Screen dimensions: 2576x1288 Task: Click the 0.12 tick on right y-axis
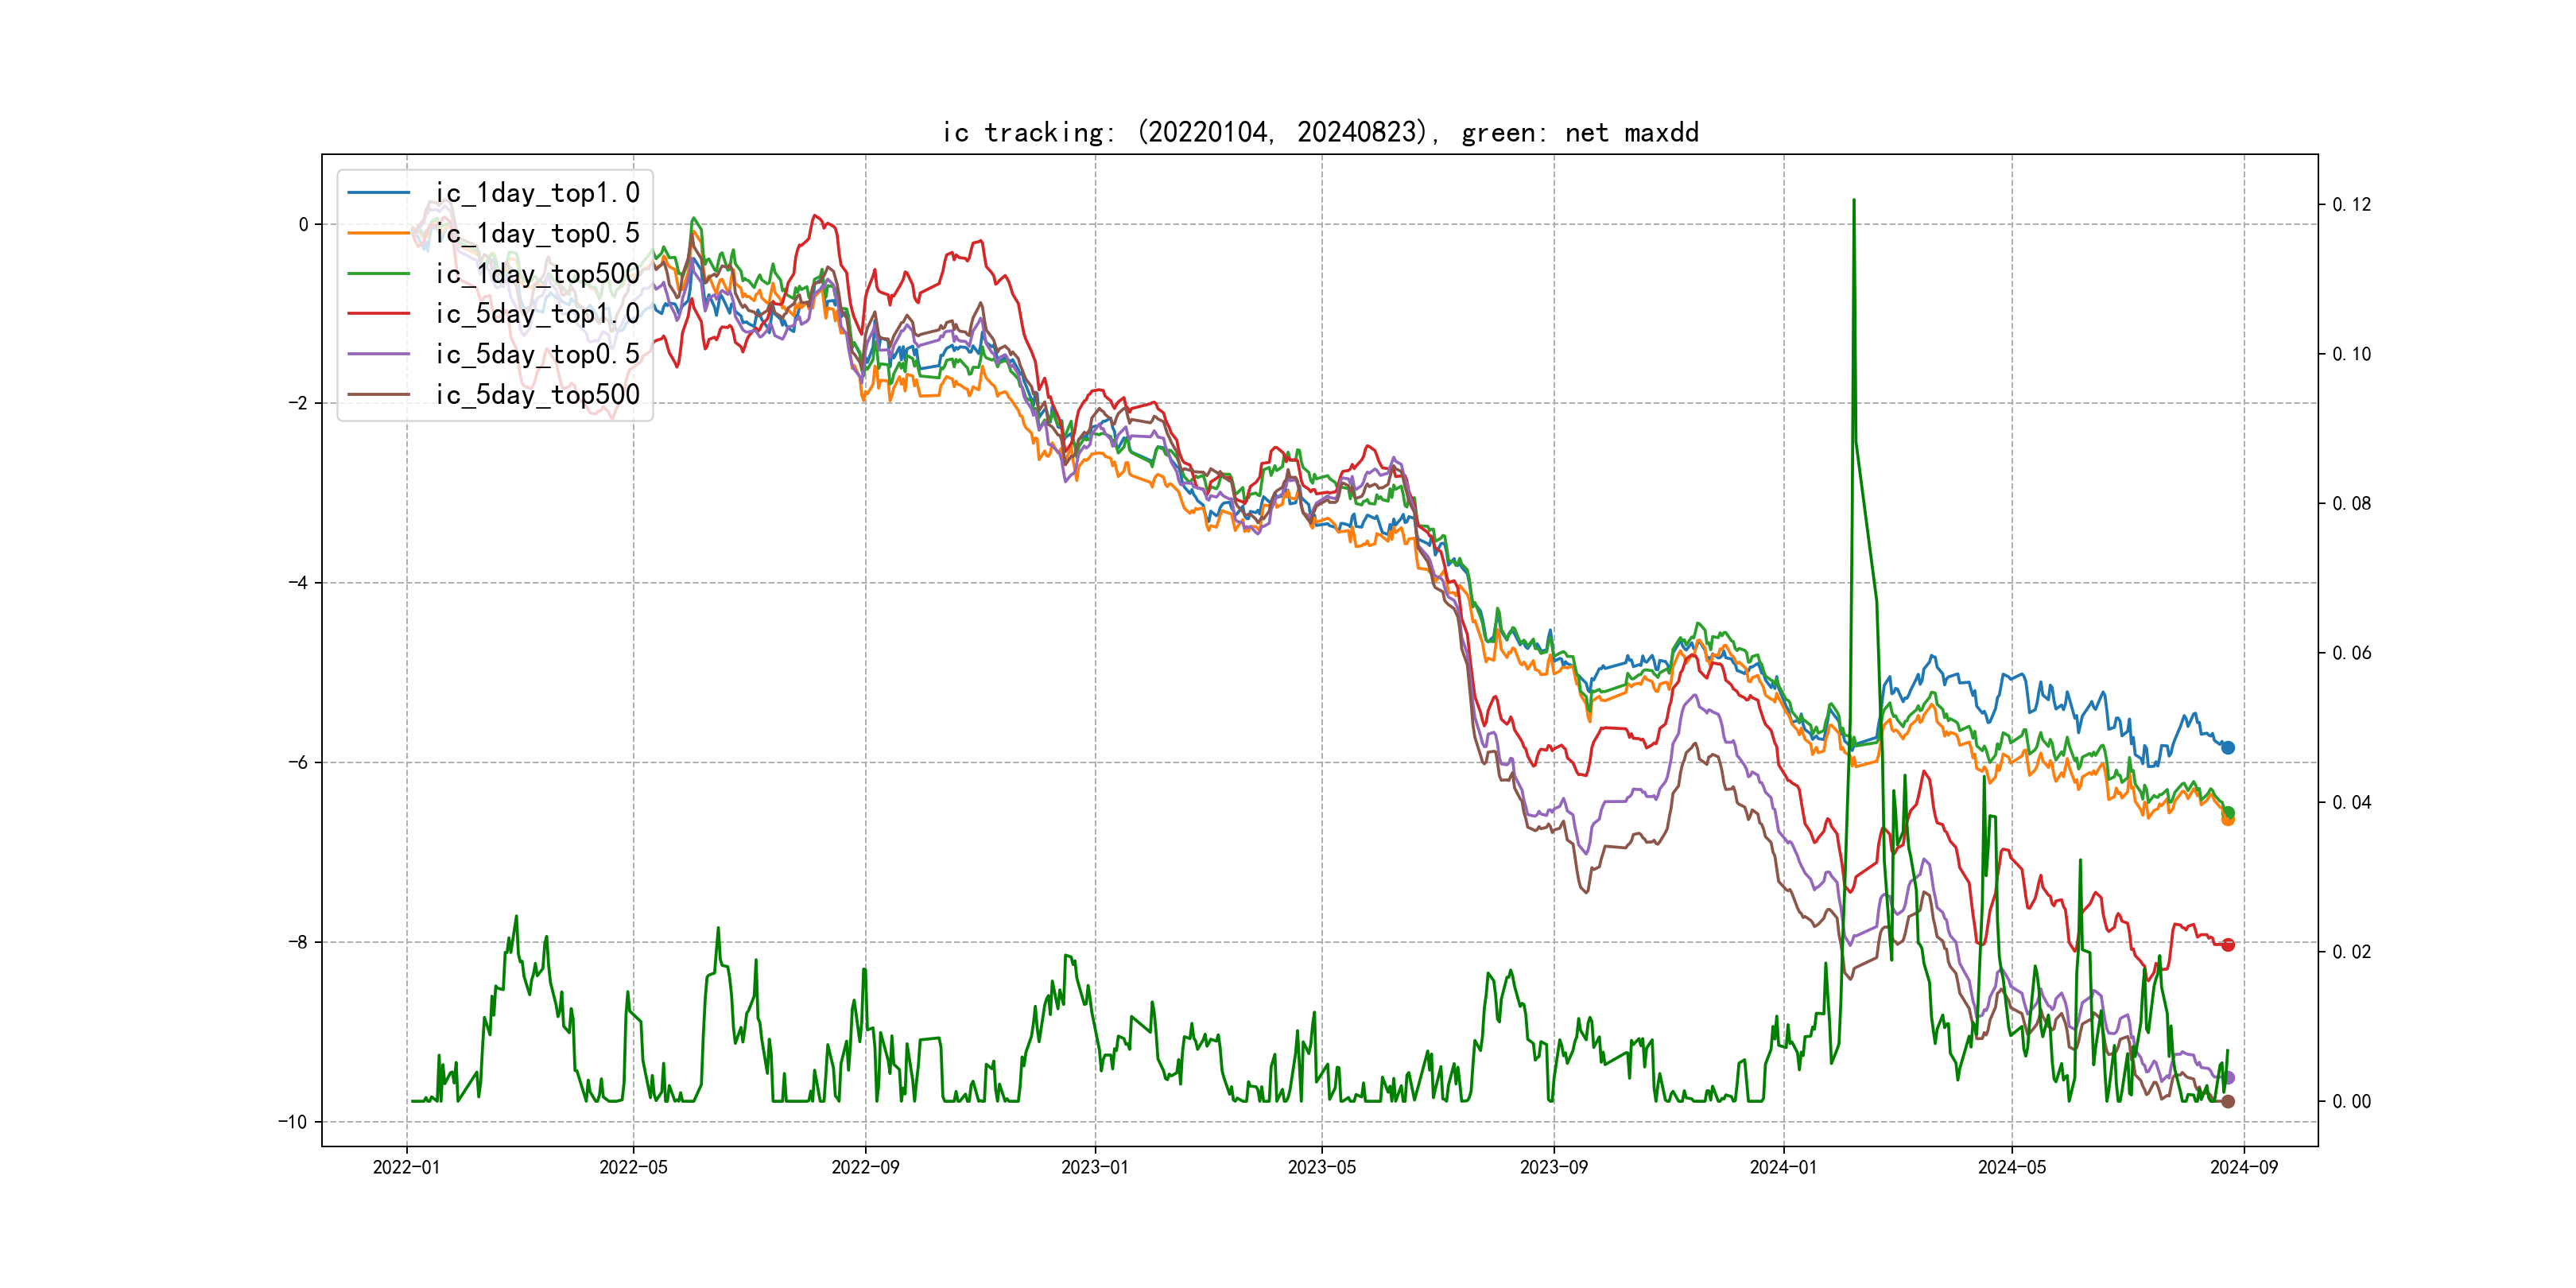pyautogui.click(x=2351, y=205)
